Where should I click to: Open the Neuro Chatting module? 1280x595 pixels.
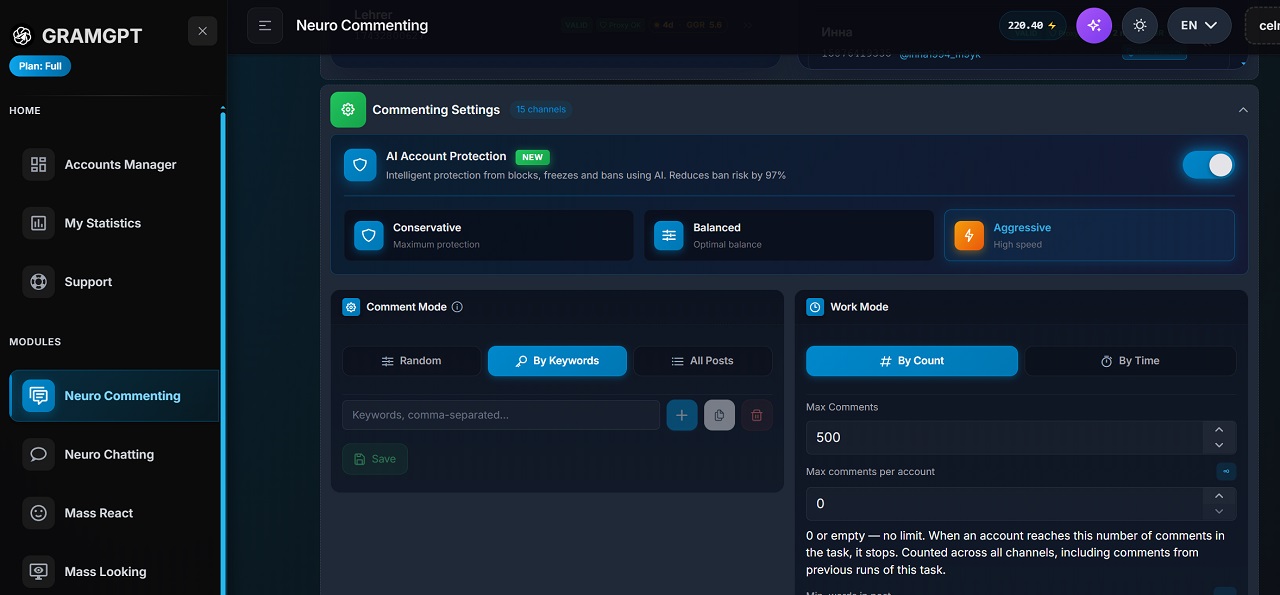pos(115,454)
